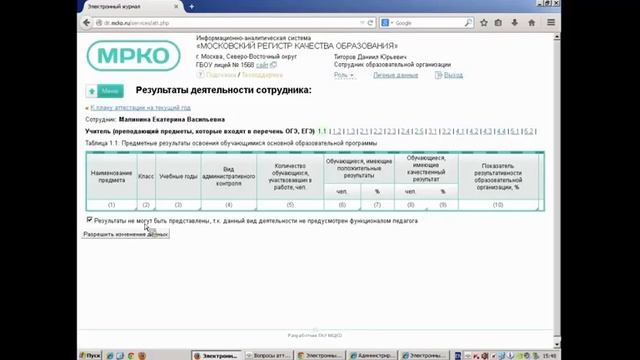640x360 pixels.
Task: Switch to table section 2.1
Action: pos(364,131)
